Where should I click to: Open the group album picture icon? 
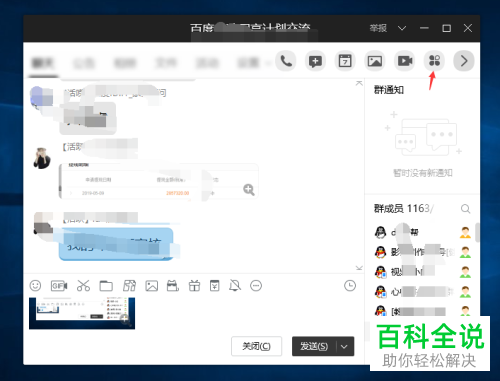[x=375, y=61]
